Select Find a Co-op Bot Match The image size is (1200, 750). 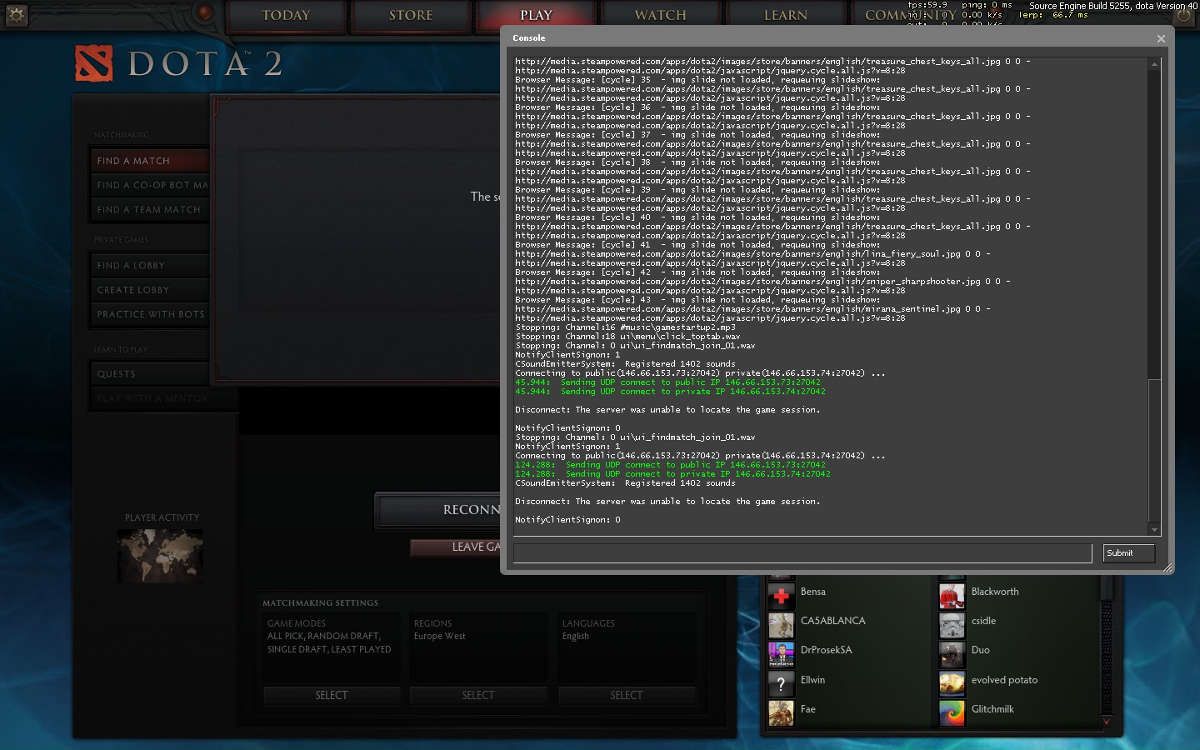(149, 185)
